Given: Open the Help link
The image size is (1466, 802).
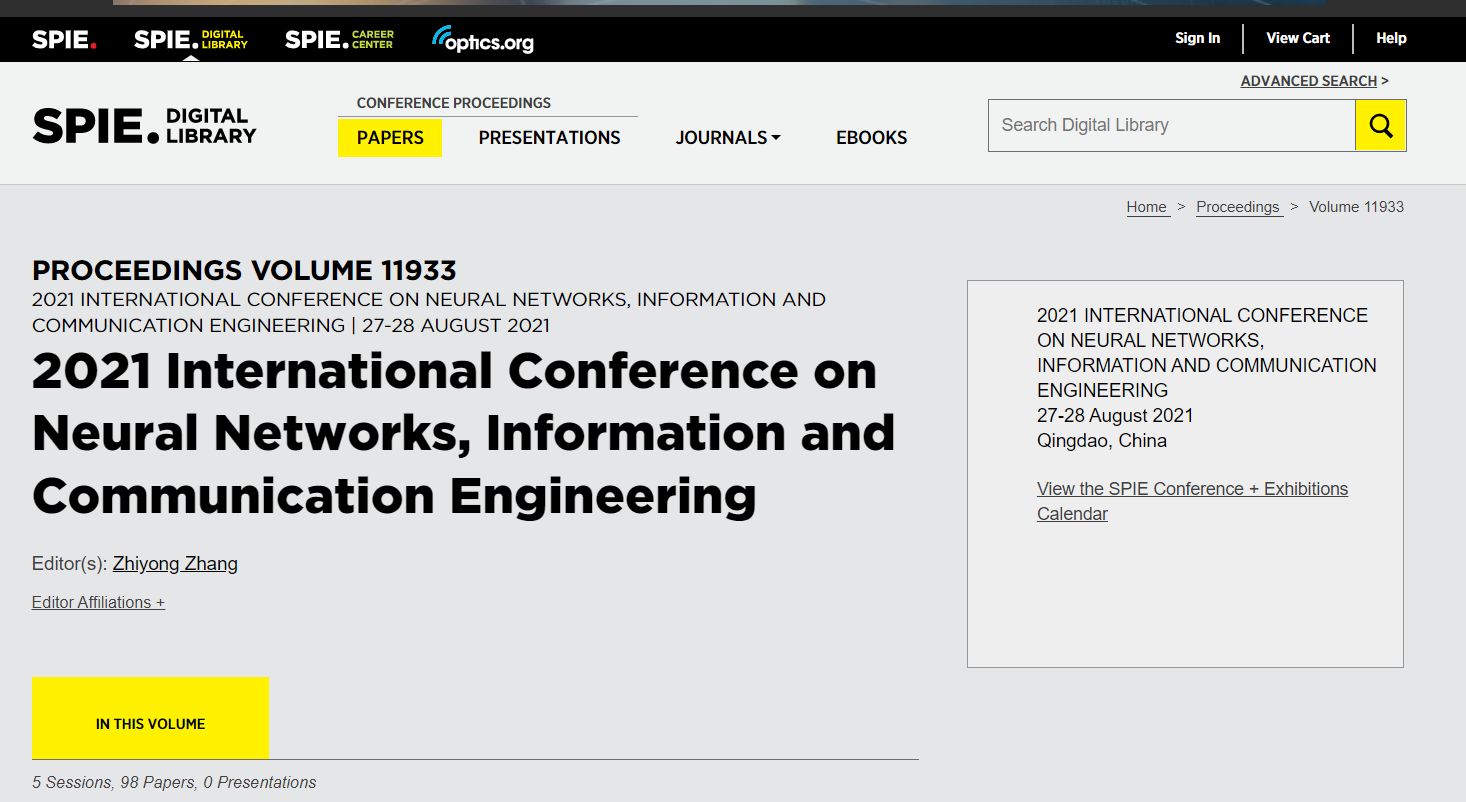Looking at the screenshot, I should [1390, 38].
